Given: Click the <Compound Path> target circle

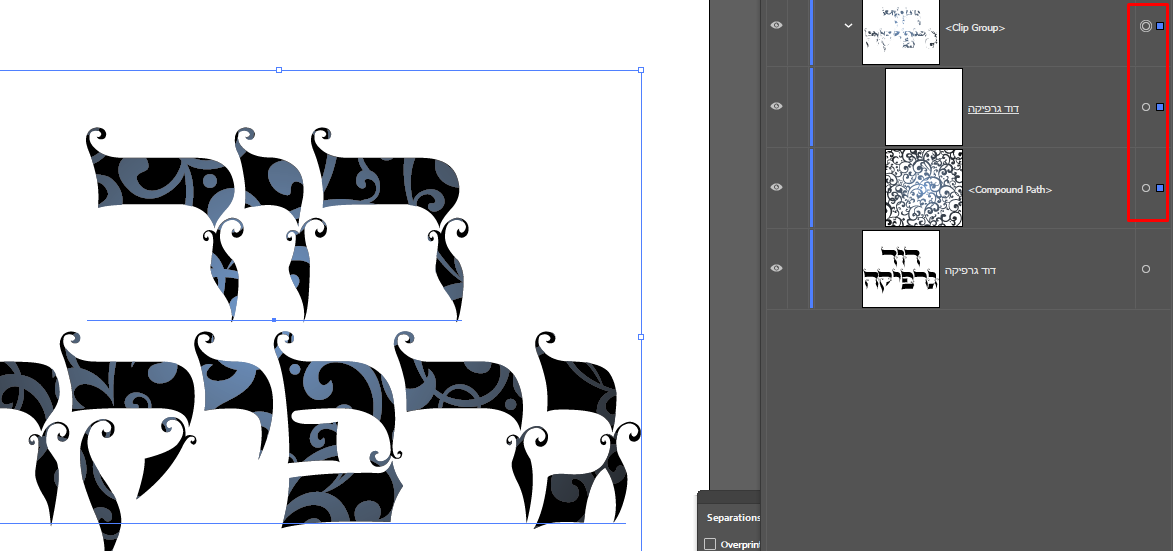Looking at the screenshot, I should [1145, 188].
